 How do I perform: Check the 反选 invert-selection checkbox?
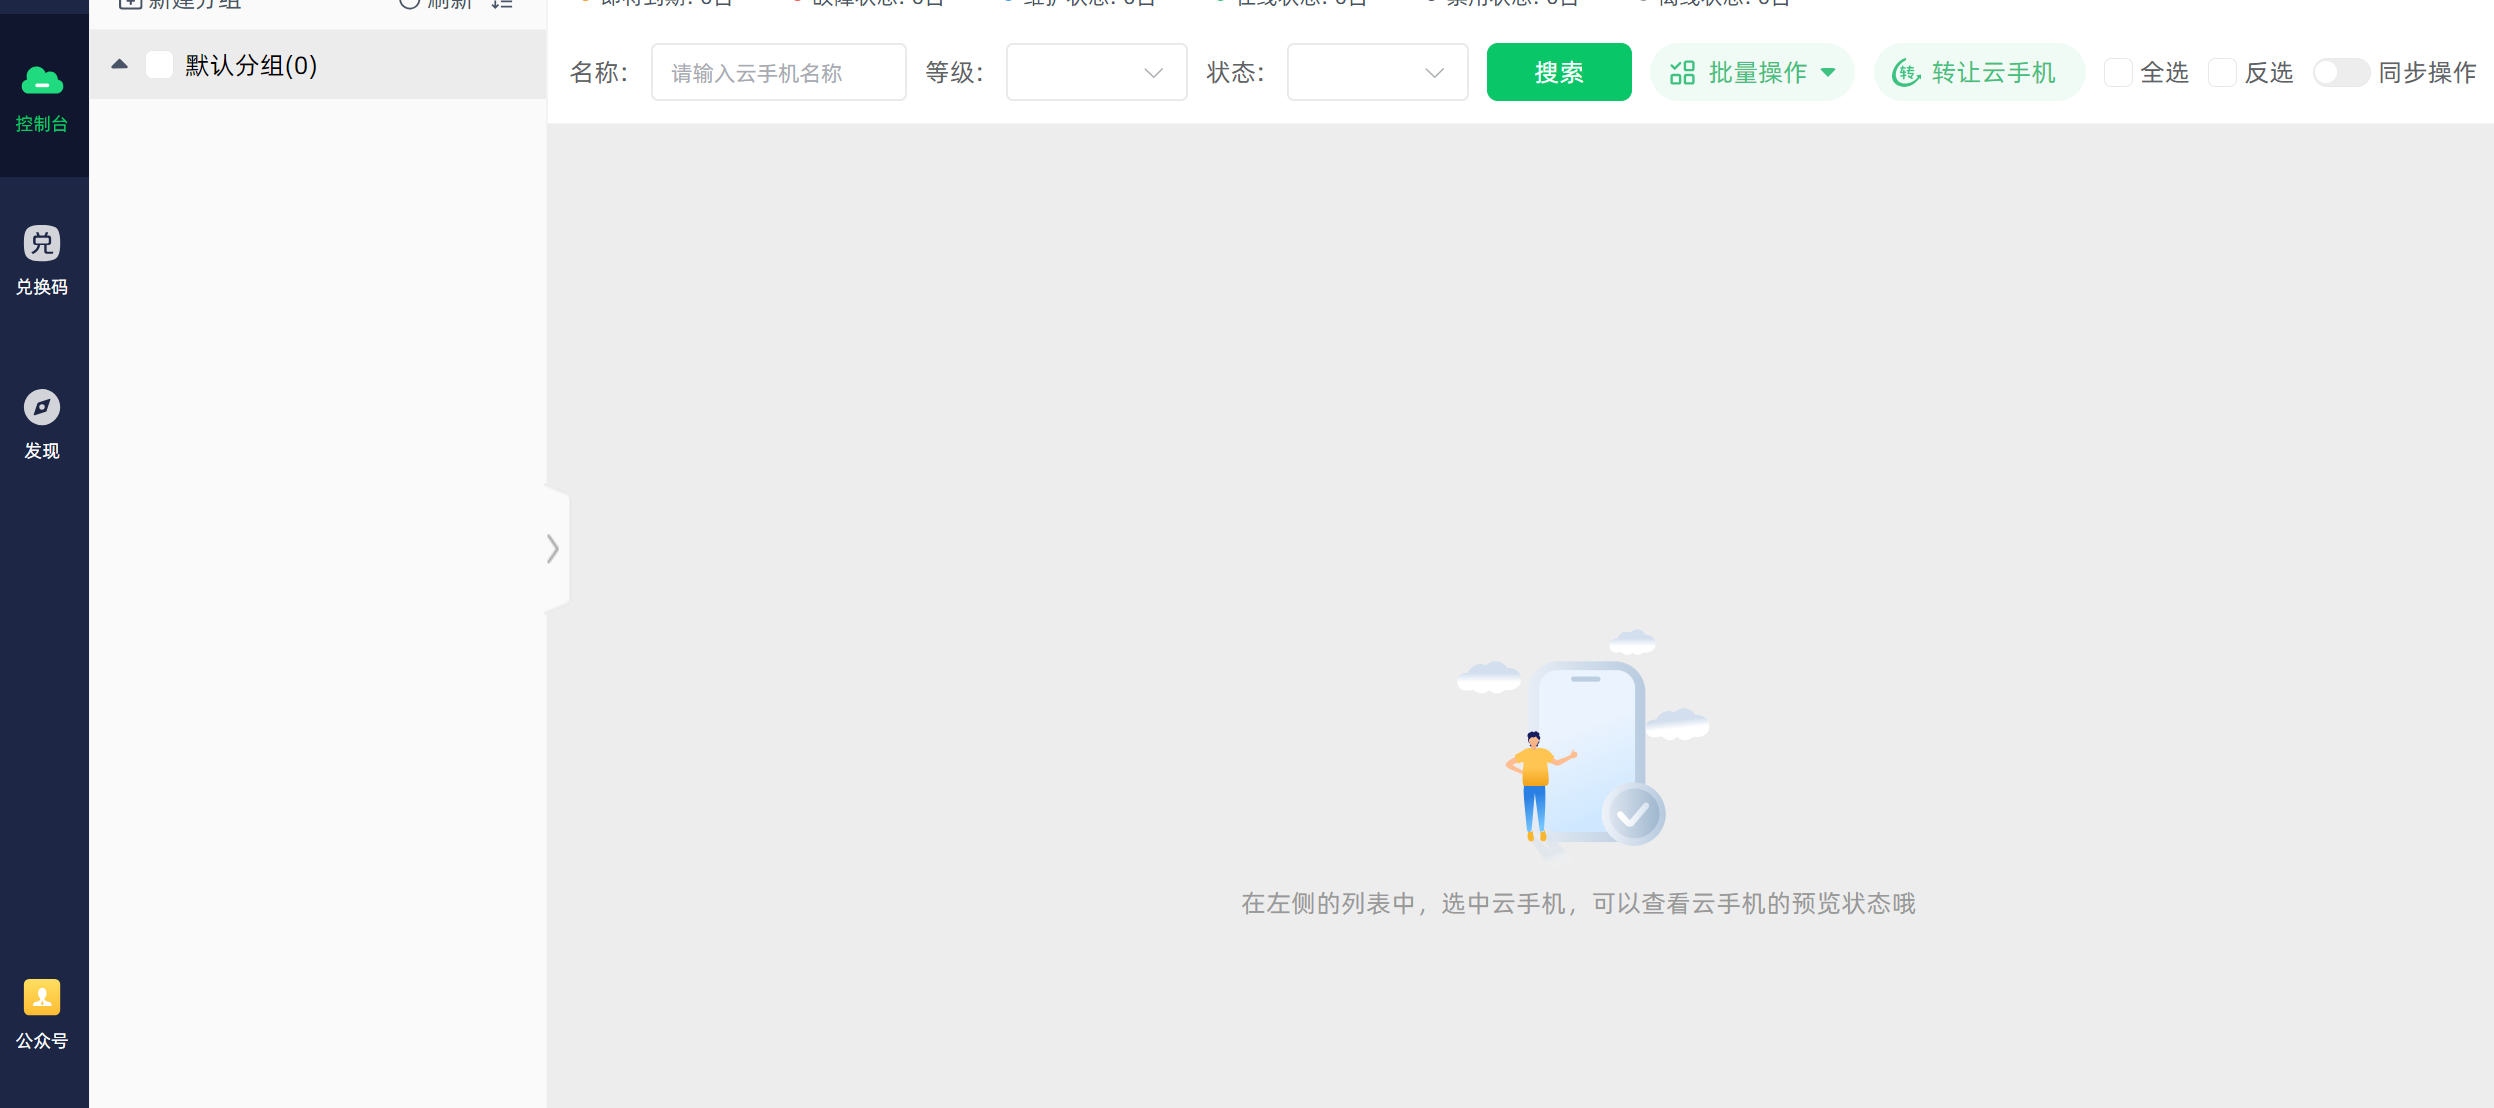(2223, 72)
